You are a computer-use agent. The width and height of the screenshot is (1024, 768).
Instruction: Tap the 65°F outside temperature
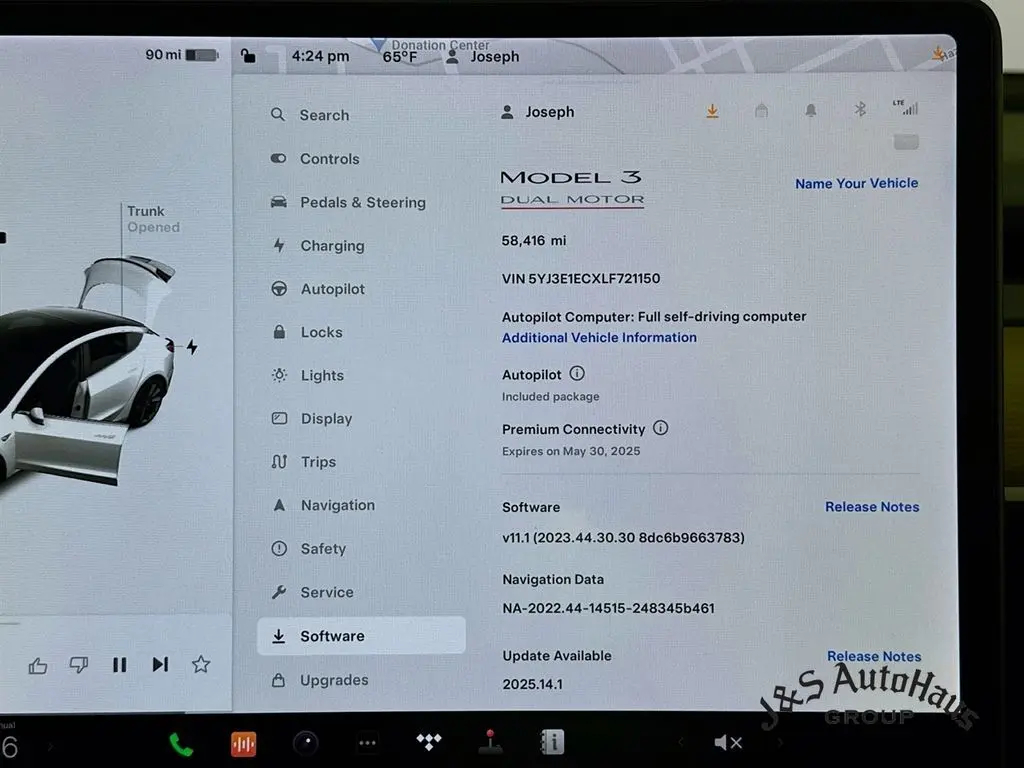tap(400, 57)
